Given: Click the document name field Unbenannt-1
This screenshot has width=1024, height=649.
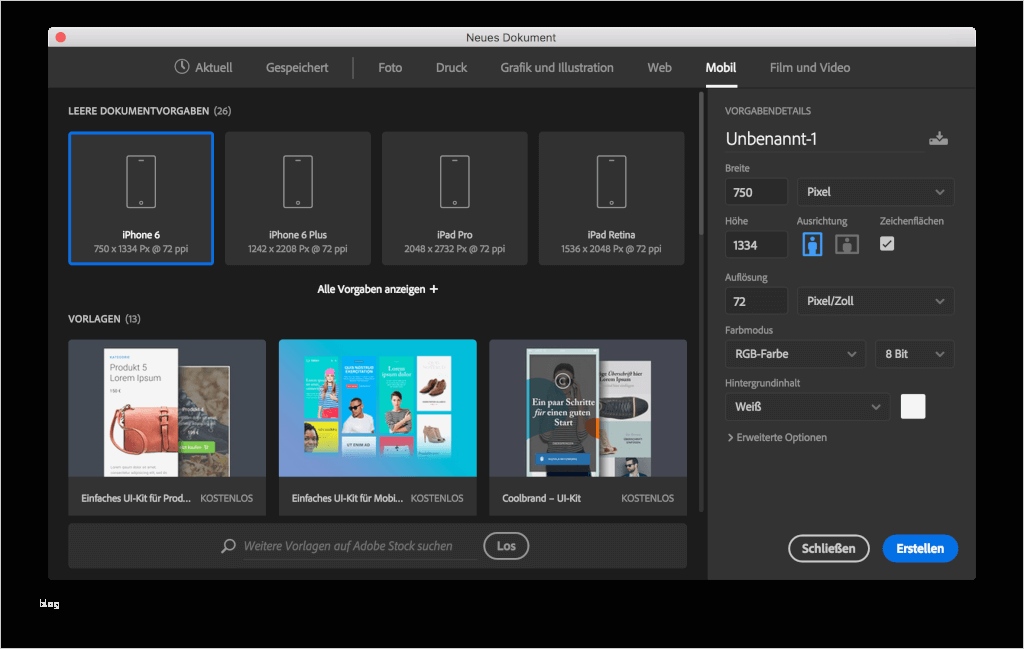Looking at the screenshot, I should 824,138.
